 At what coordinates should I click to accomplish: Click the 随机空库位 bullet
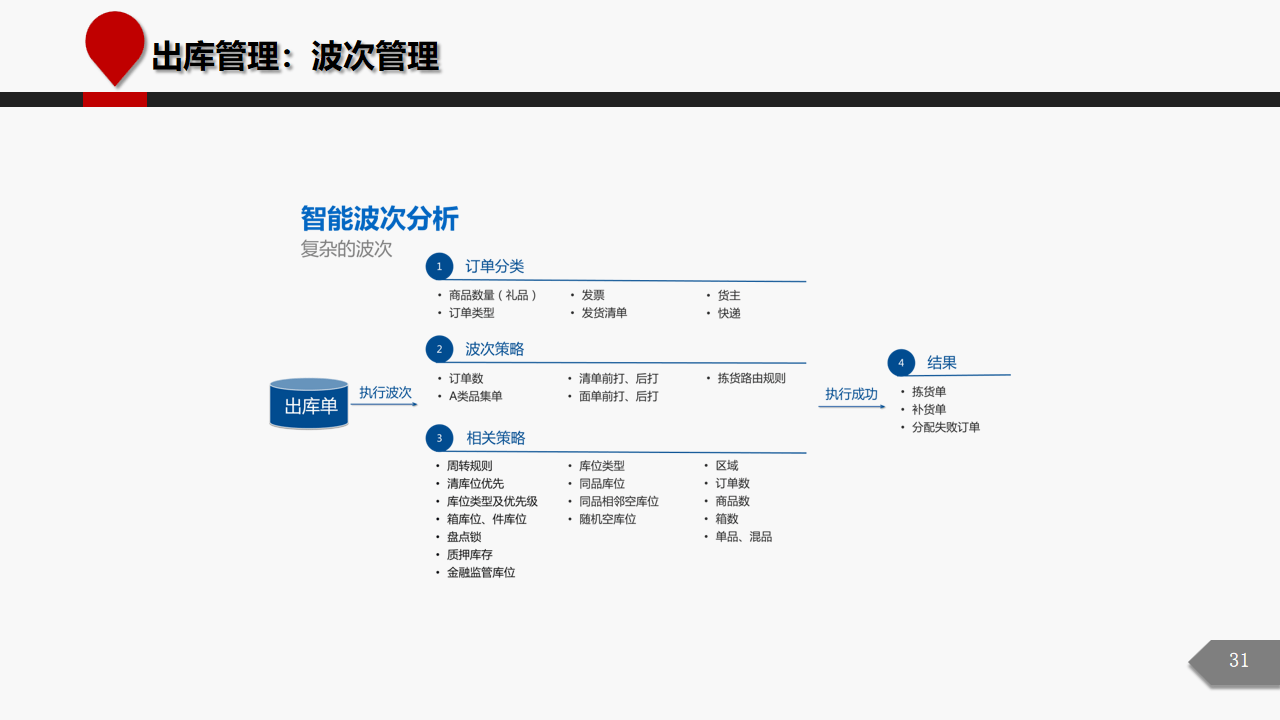[x=608, y=520]
